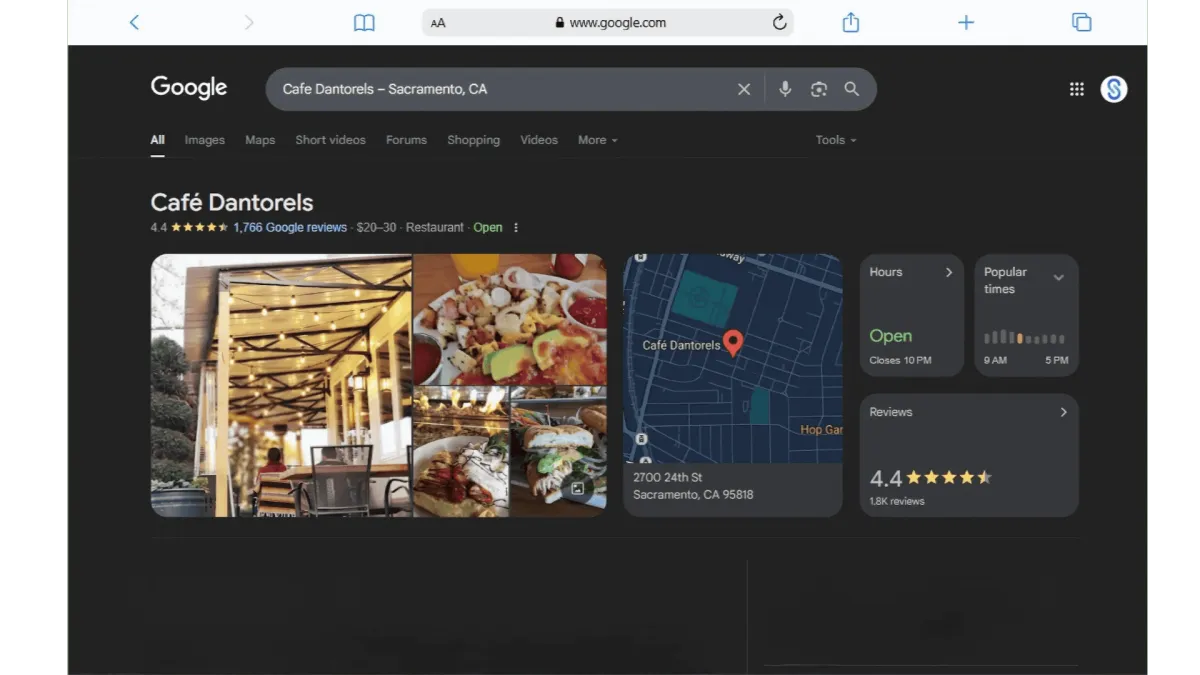Click the $20–30 price range

[x=377, y=228]
